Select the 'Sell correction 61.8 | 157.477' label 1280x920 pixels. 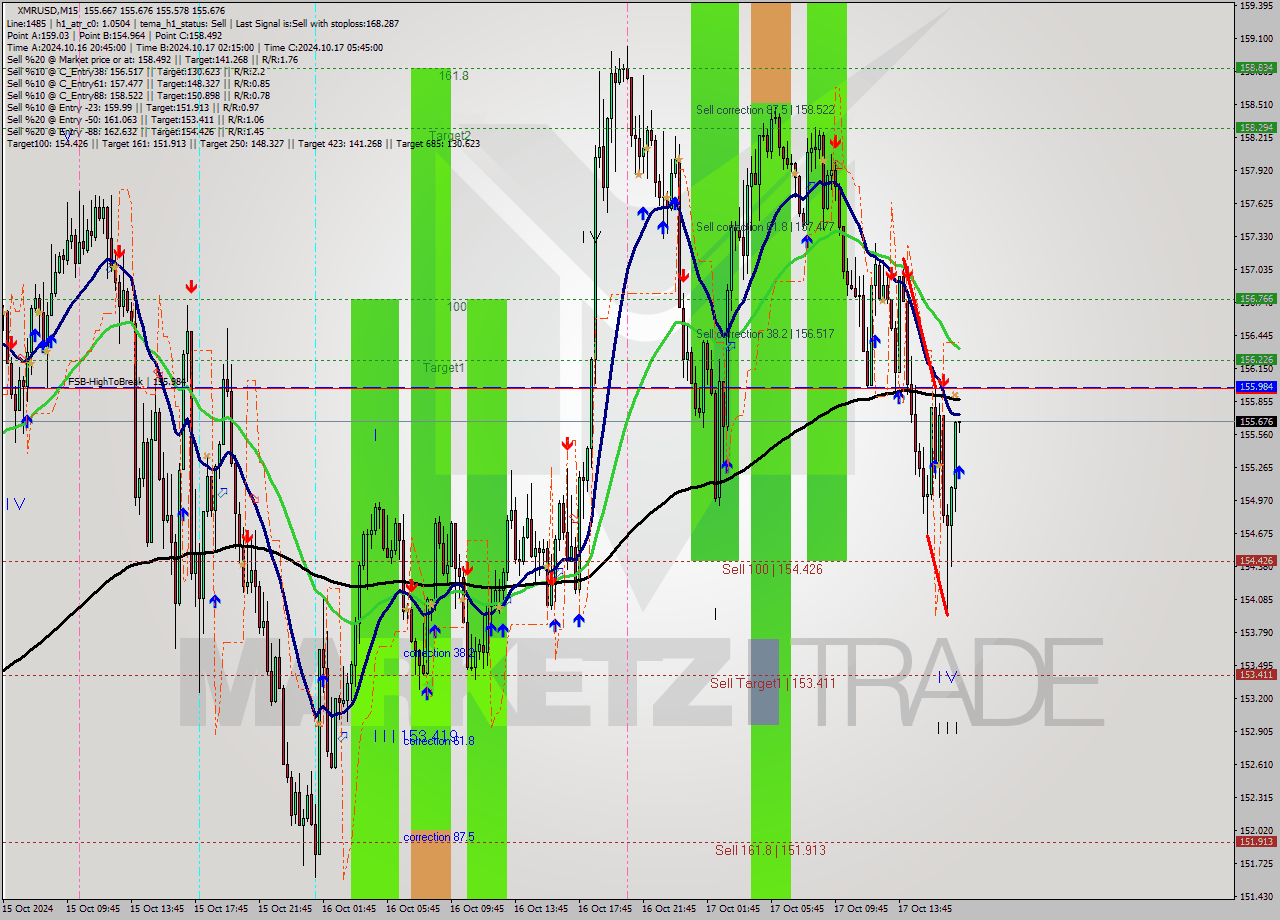(x=765, y=227)
